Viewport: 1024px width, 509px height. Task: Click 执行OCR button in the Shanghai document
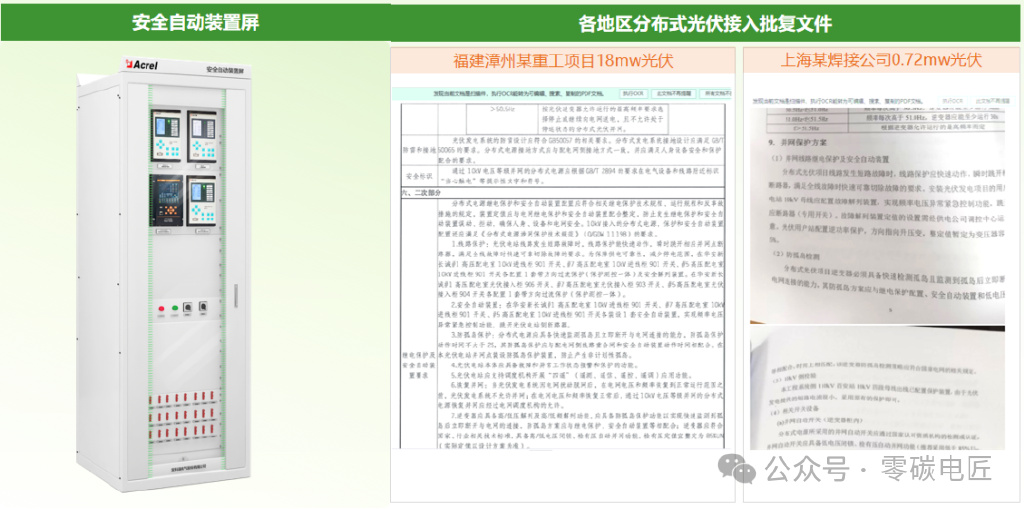point(953,101)
